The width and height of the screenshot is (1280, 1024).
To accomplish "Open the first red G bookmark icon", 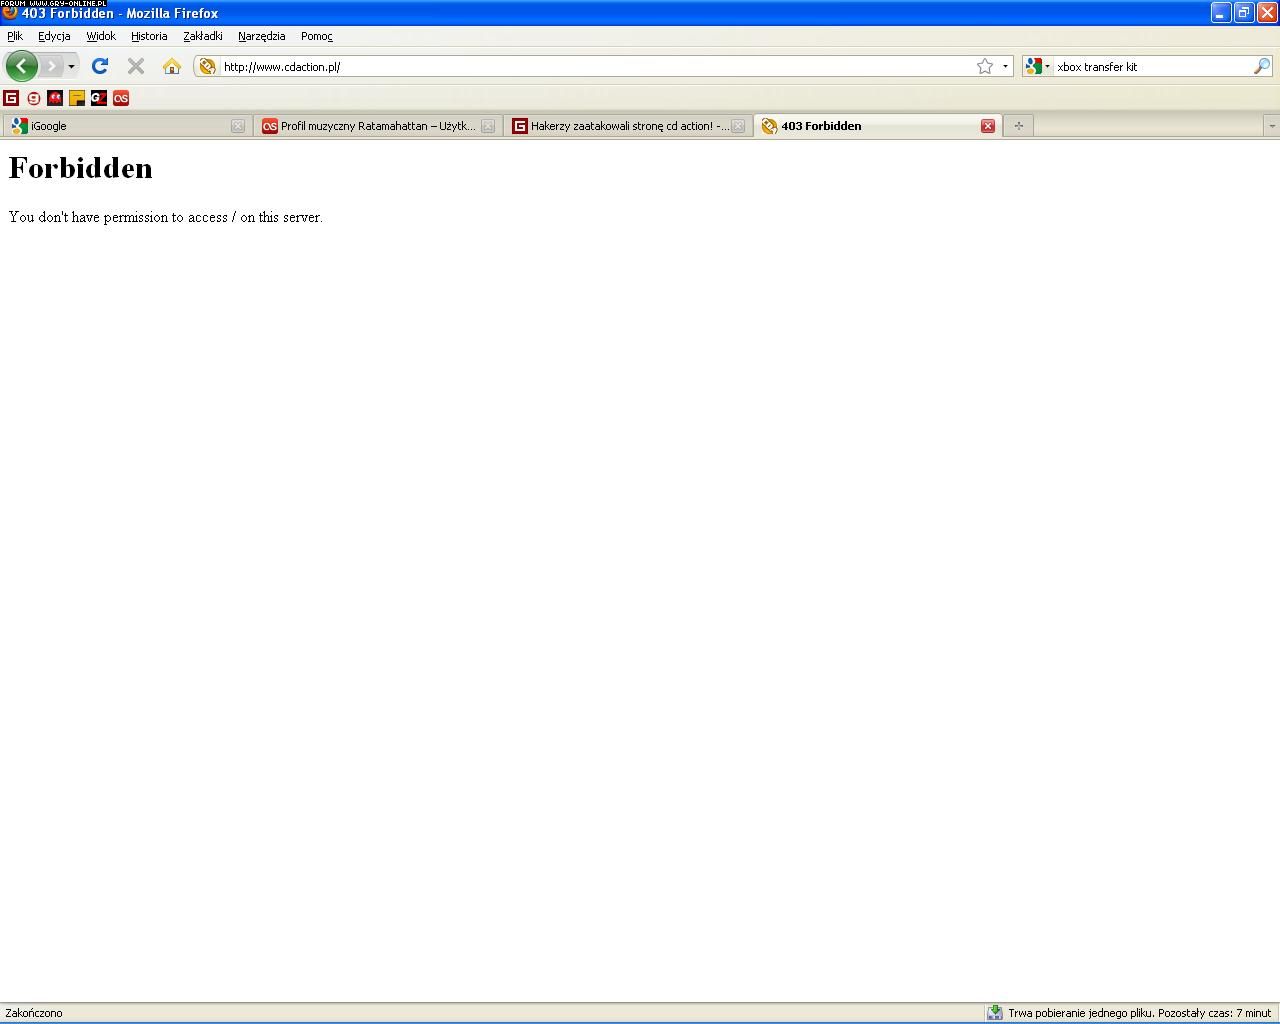I will (11, 98).
